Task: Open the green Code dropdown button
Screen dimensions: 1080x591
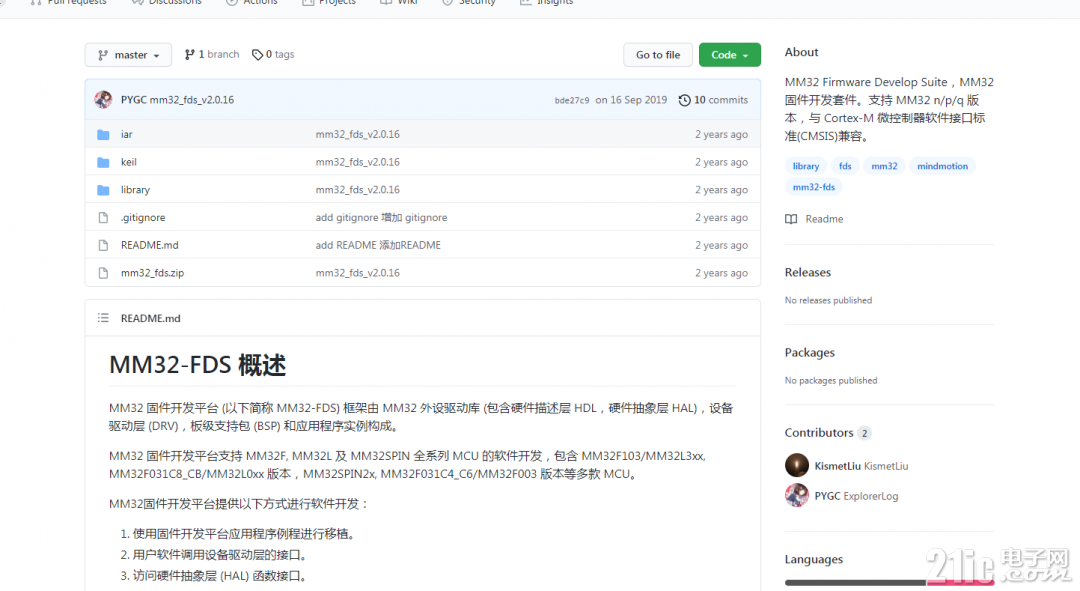Action: pos(729,55)
